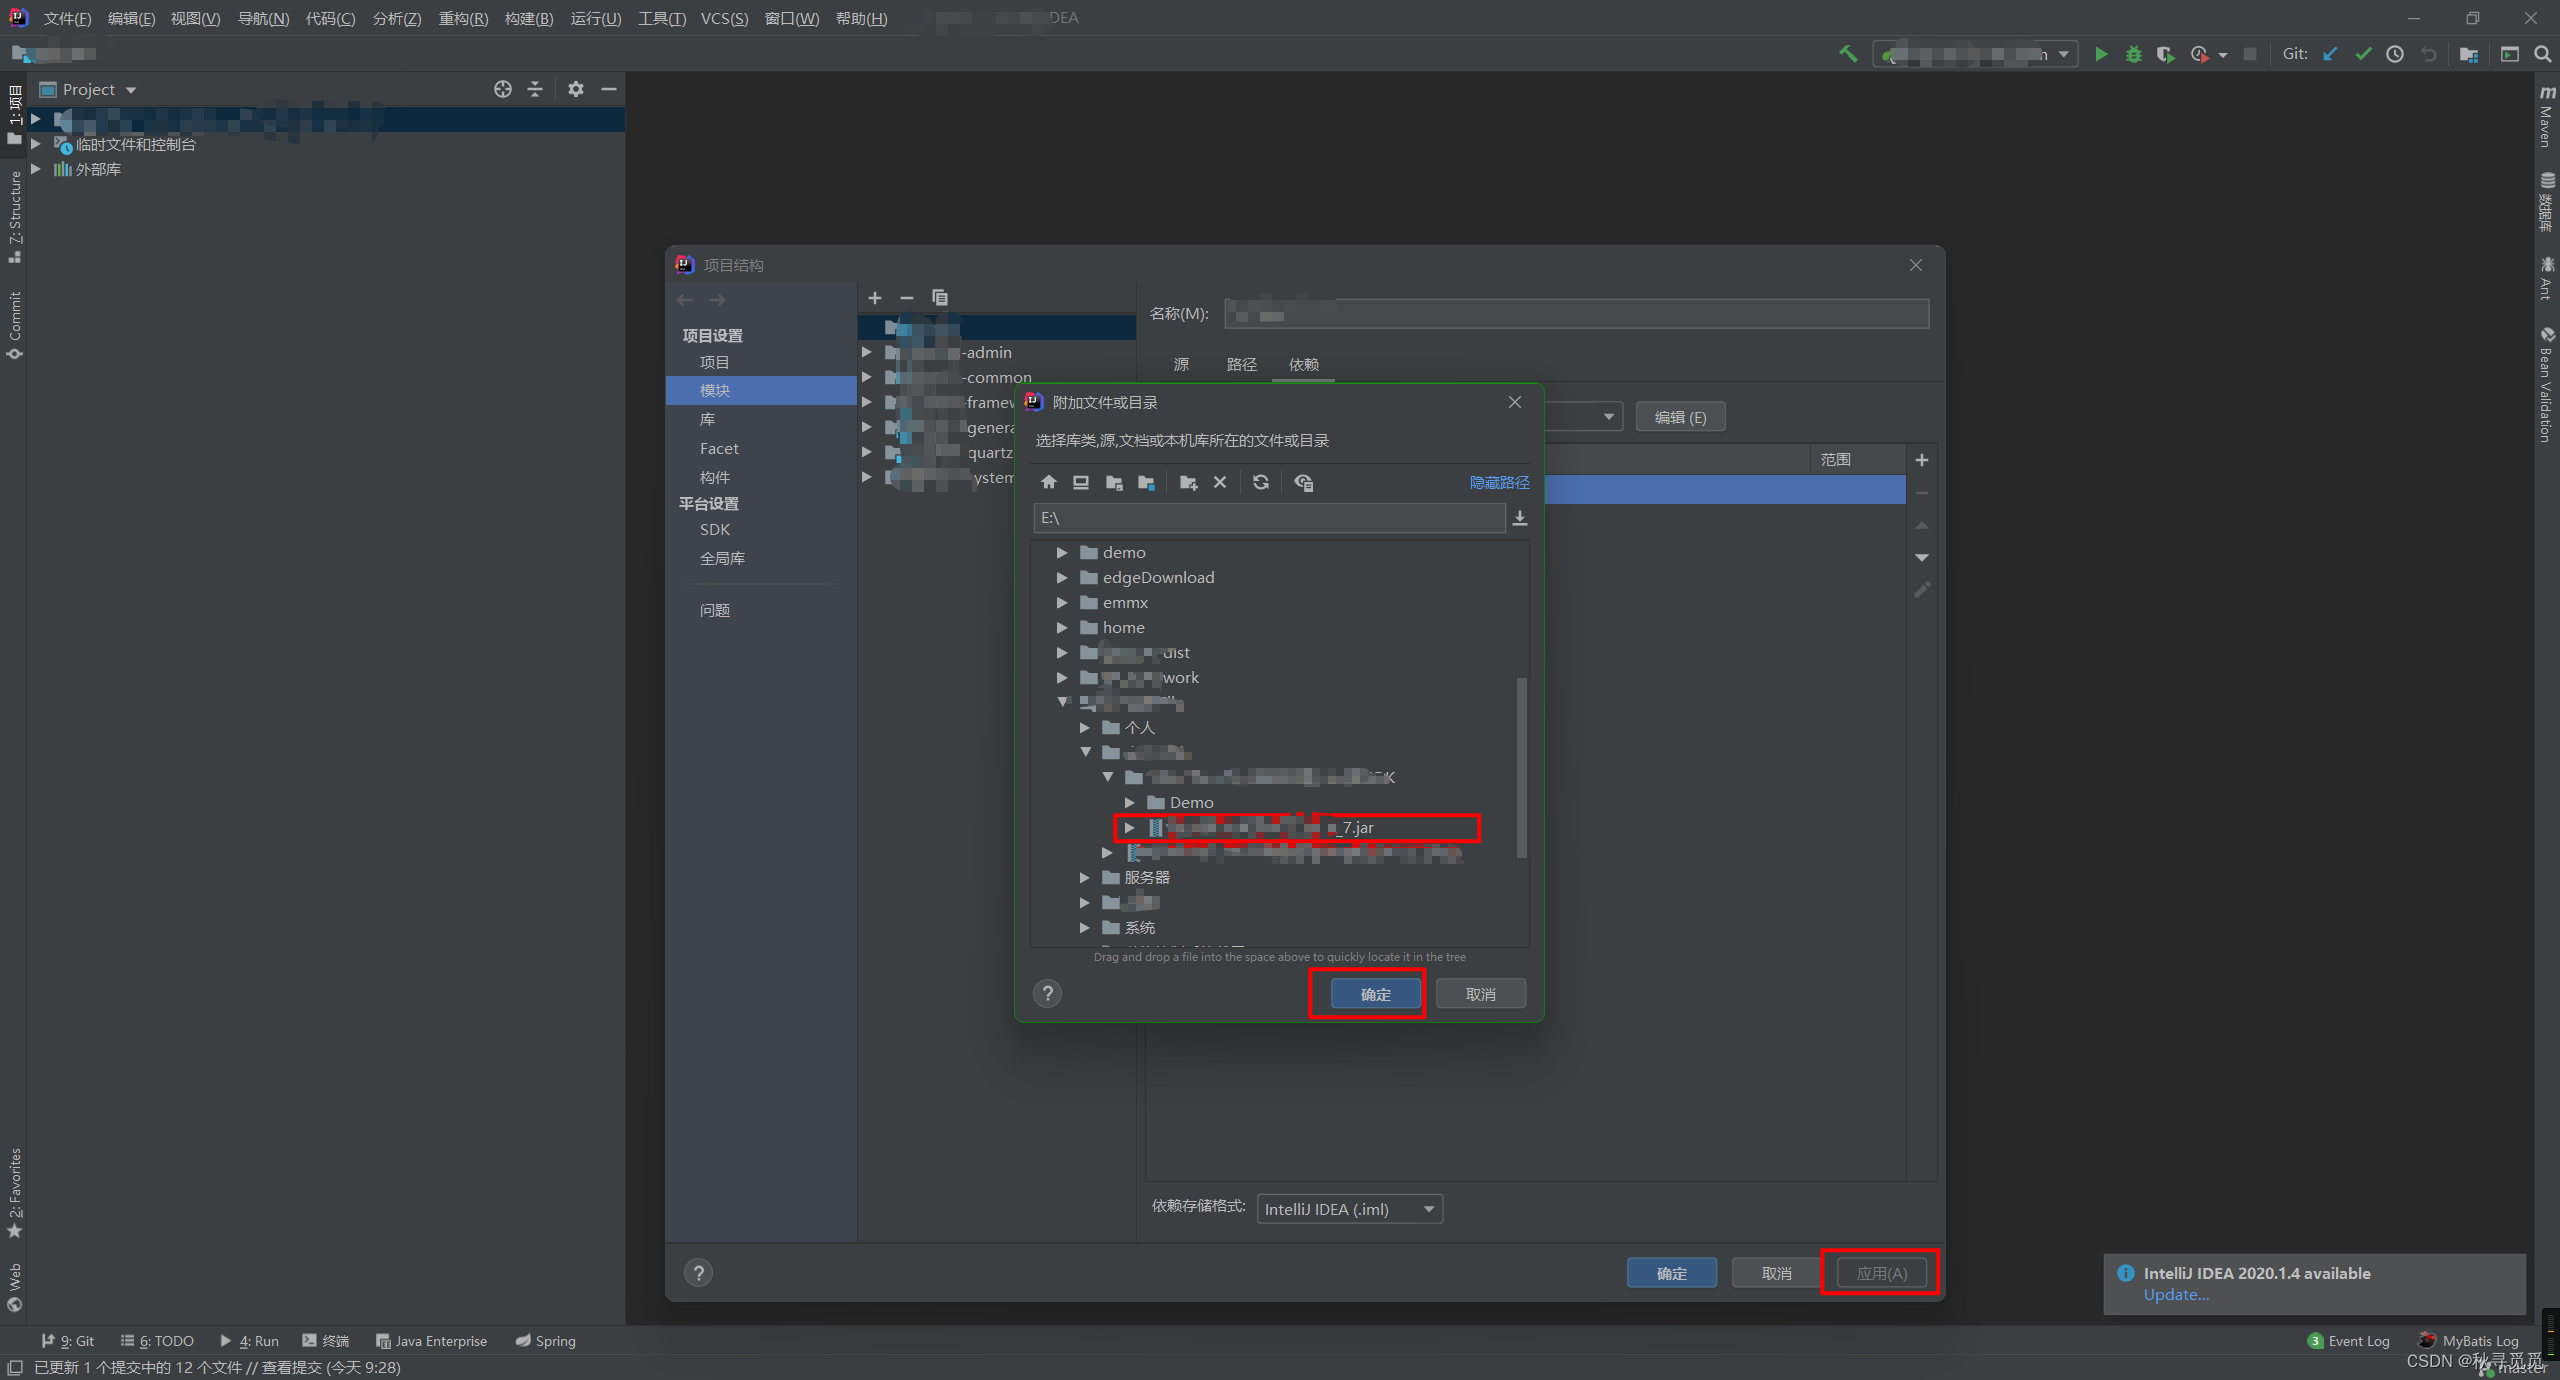This screenshot has height=1380, width=2560.
Task: Click the refresh icon in file chooser
Action: (x=1260, y=482)
